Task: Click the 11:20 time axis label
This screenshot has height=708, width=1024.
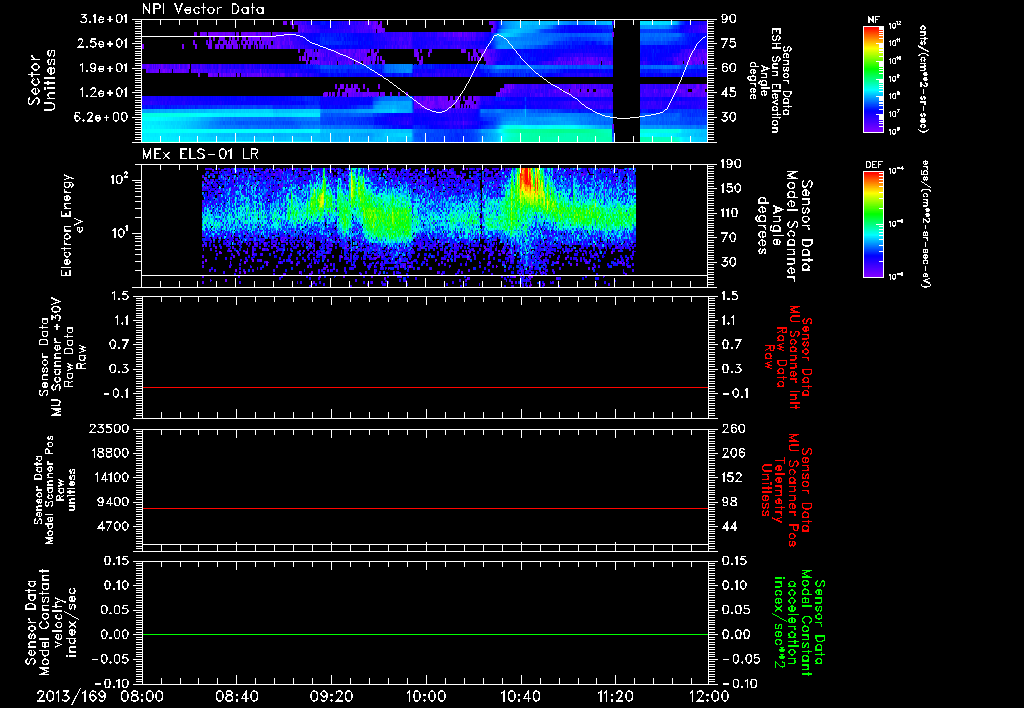Action: [615, 696]
